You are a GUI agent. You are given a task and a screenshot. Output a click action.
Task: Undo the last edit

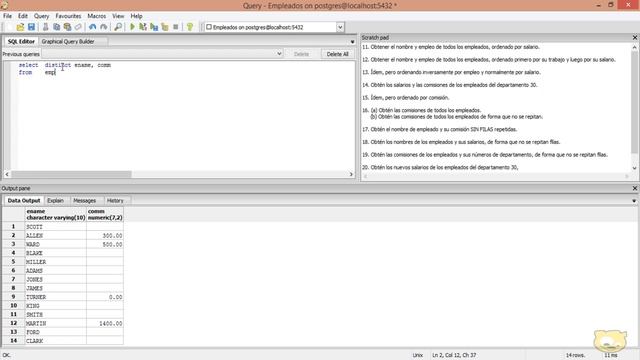coord(93,27)
